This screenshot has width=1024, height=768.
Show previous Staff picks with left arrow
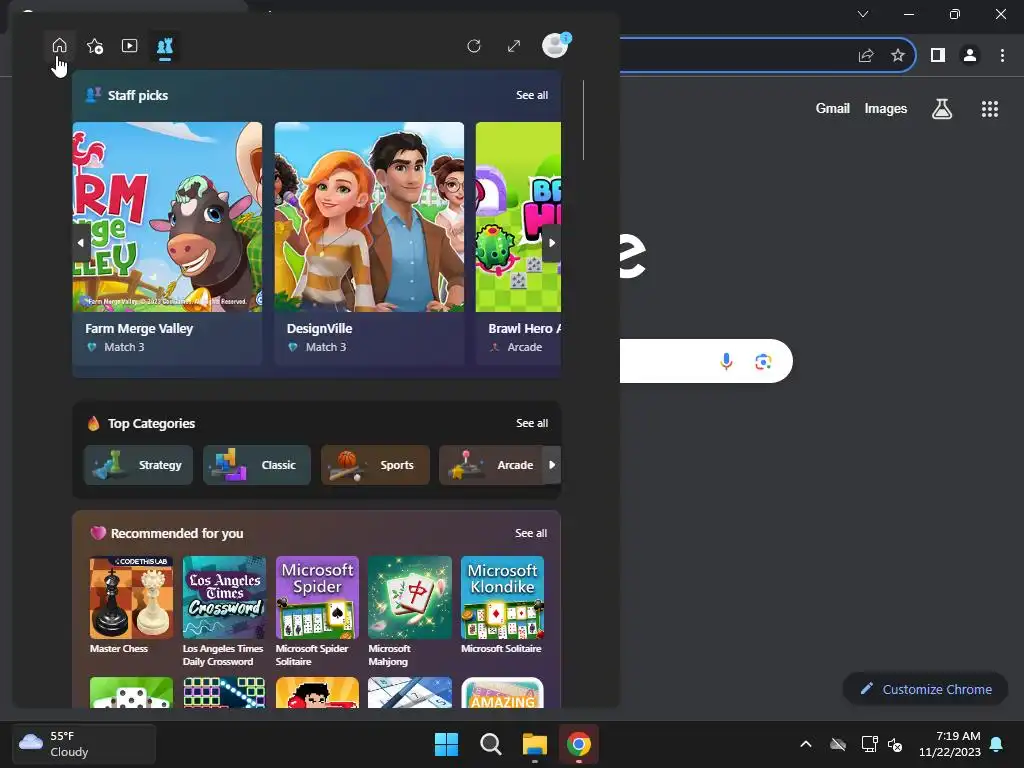tap(80, 243)
